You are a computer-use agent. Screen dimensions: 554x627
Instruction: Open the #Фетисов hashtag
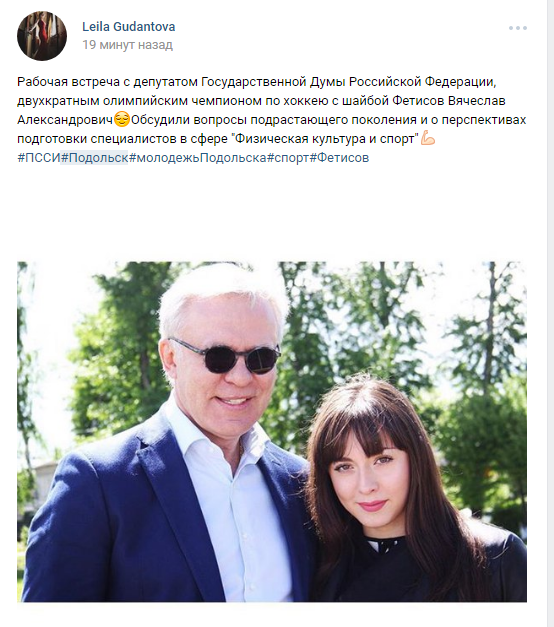339,158
